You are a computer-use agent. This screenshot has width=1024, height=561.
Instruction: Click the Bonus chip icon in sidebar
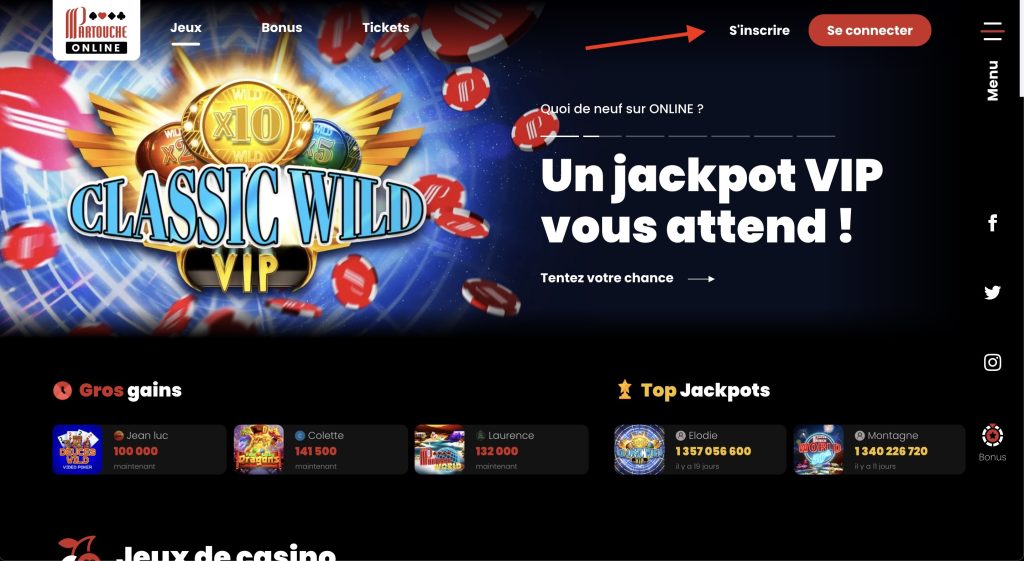[x=992, y=435]
